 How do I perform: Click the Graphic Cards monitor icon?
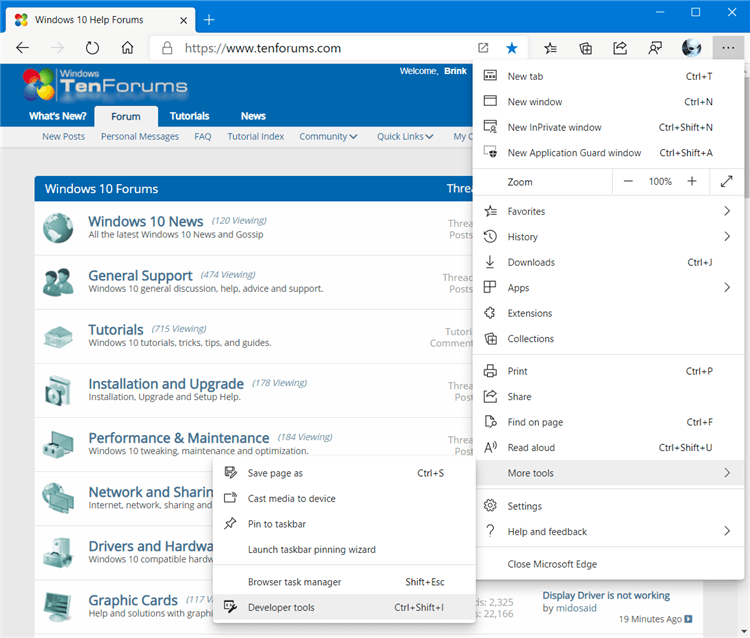coord(58,606)
